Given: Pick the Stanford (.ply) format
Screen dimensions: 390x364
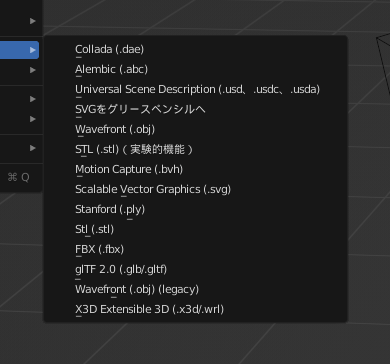Looking at the screenshot, I should (196, 209).
